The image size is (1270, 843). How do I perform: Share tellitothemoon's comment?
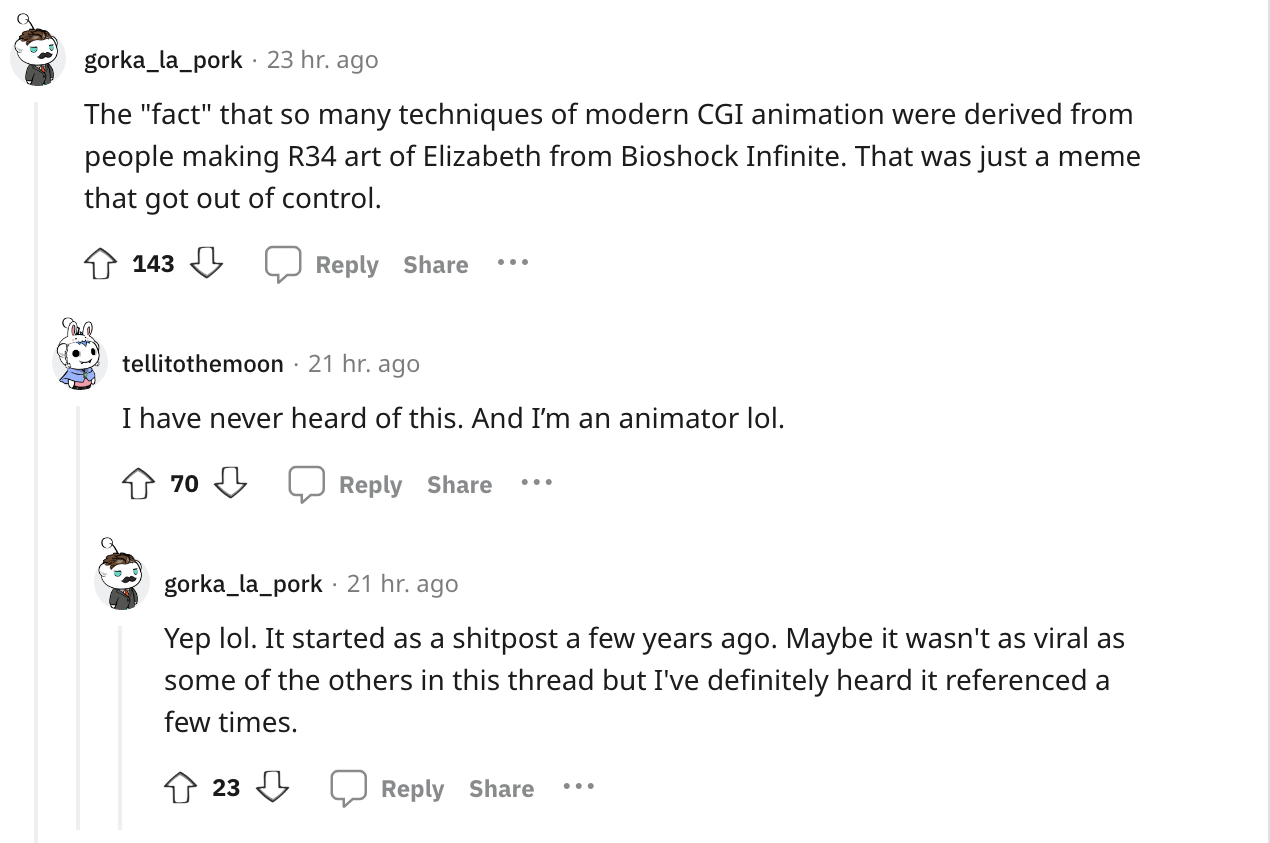[459, 485]
